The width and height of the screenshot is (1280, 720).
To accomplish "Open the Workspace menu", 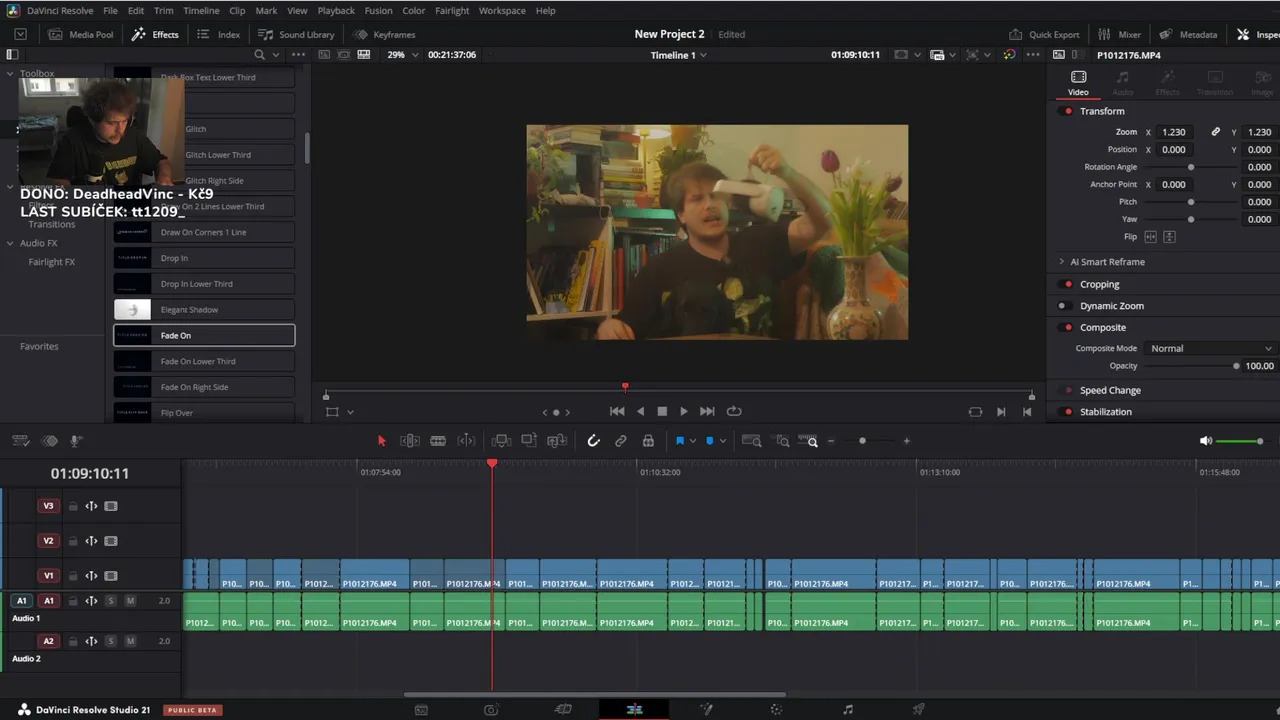I will pos(502,11).
